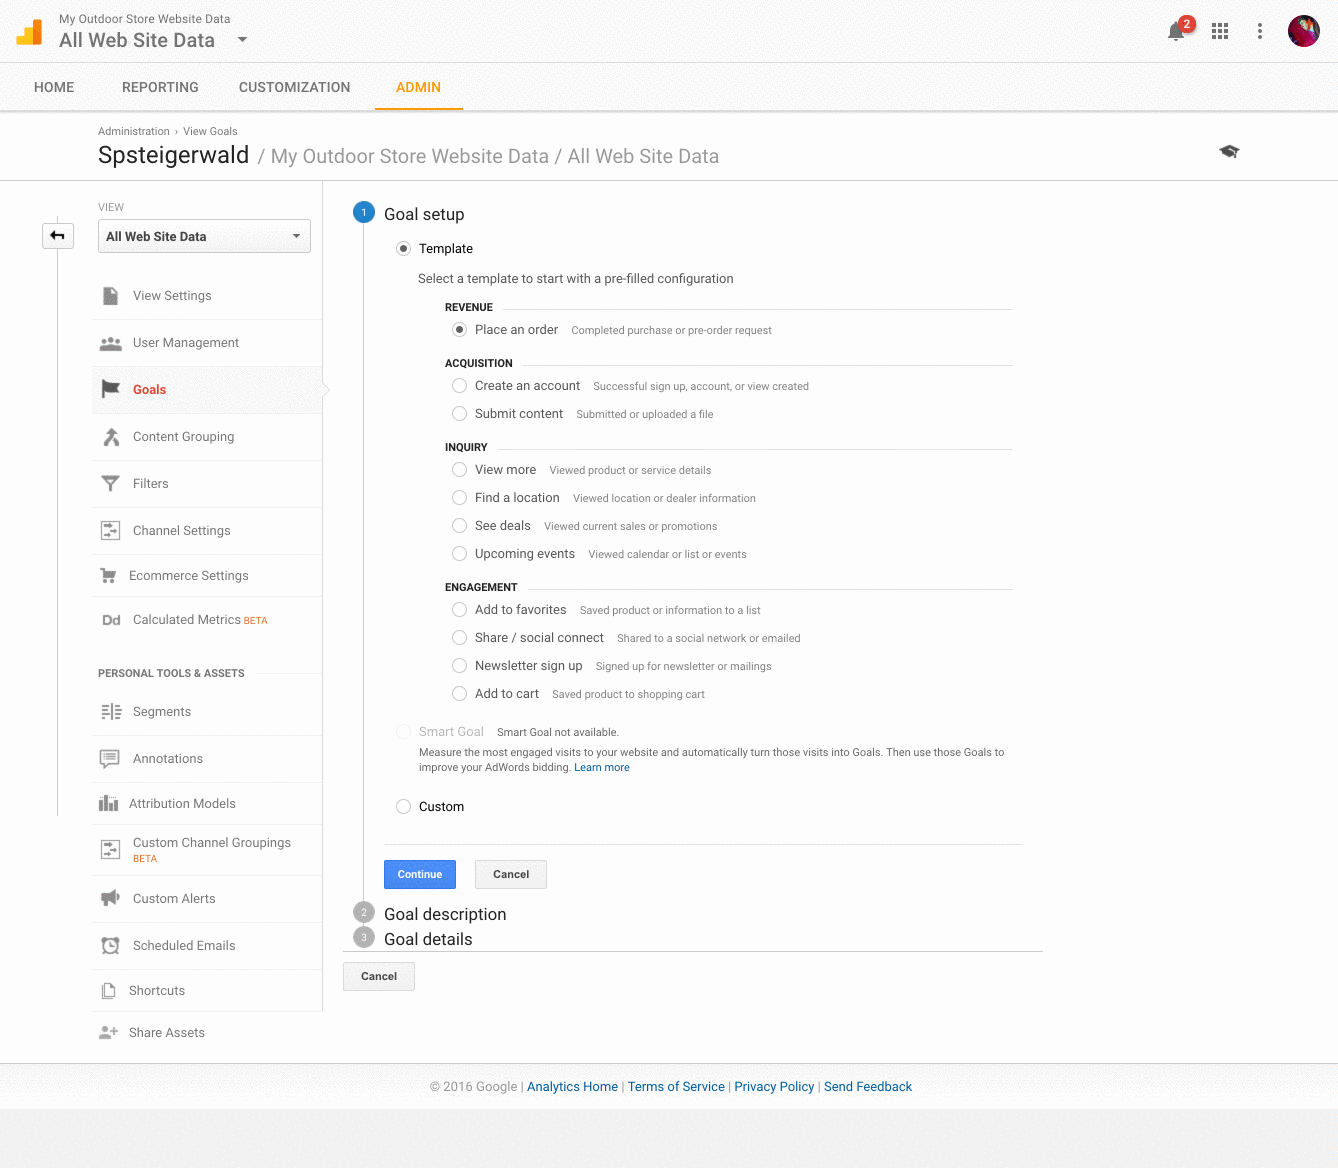Select Share / social connect radio option
This screenshot has height=1168, width=1338.
tap(459, 638)
